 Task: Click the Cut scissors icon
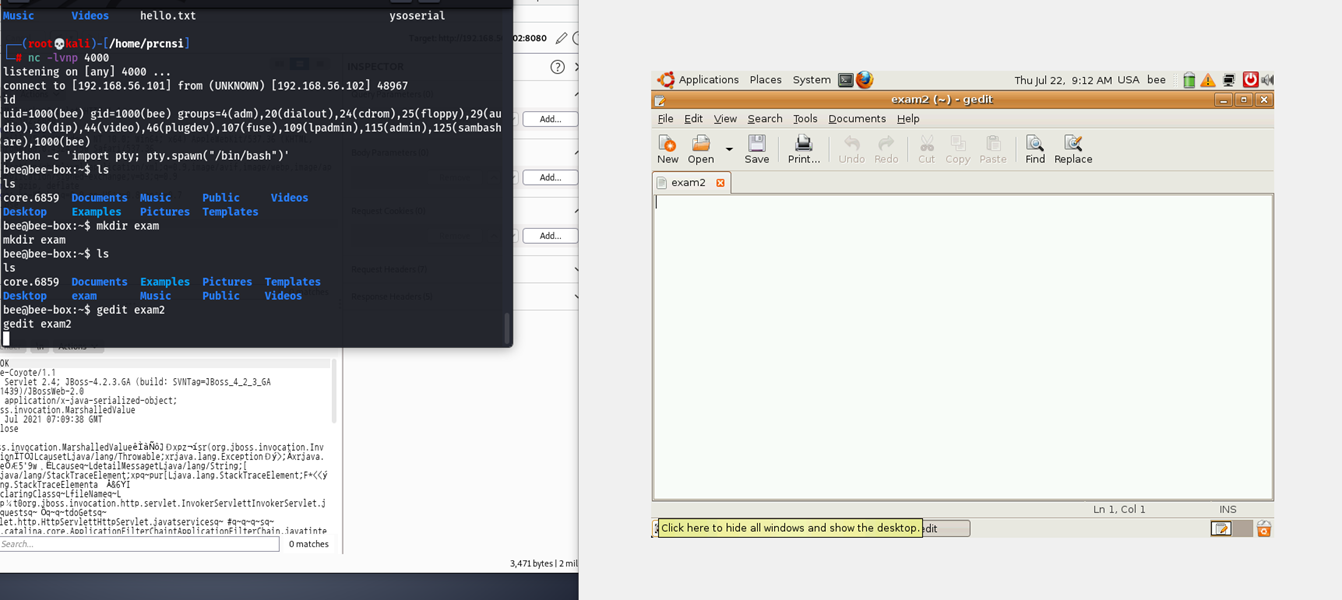click(x=926, y=149)
